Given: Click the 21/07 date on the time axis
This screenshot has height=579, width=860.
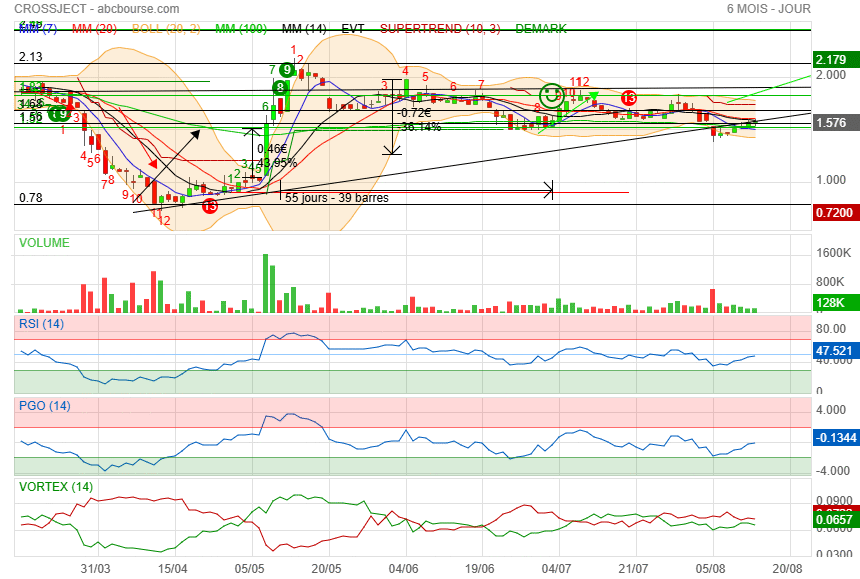Looking at the screenshot, I should coord(633,569).
